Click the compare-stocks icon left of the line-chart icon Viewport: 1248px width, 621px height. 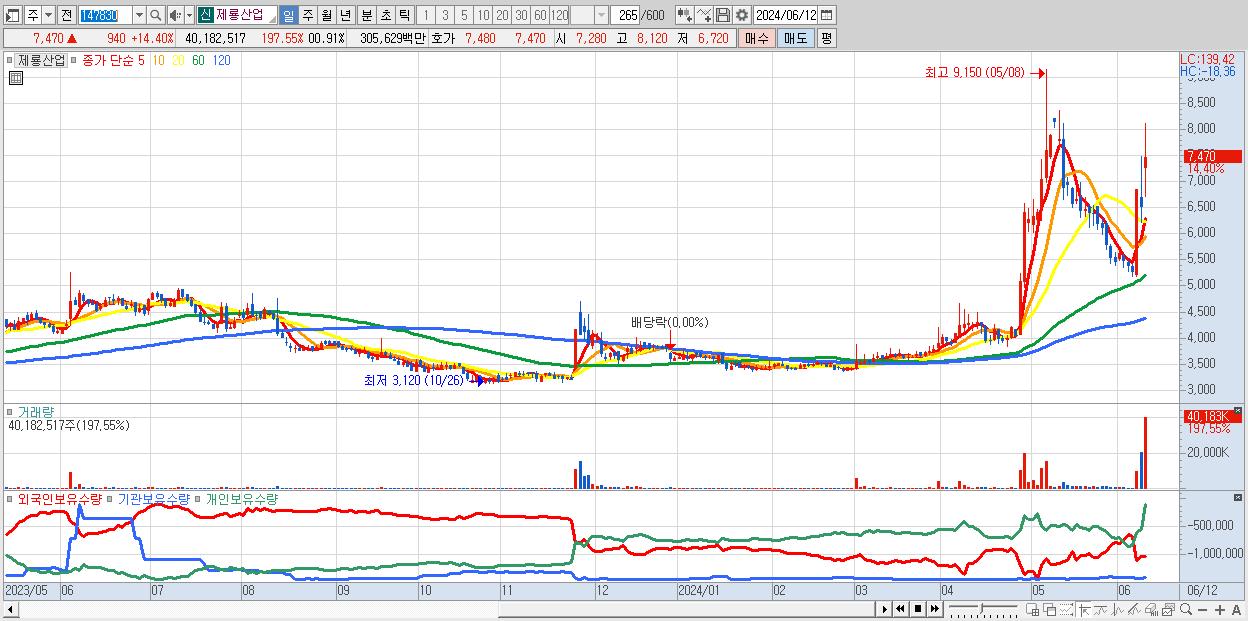684,15
